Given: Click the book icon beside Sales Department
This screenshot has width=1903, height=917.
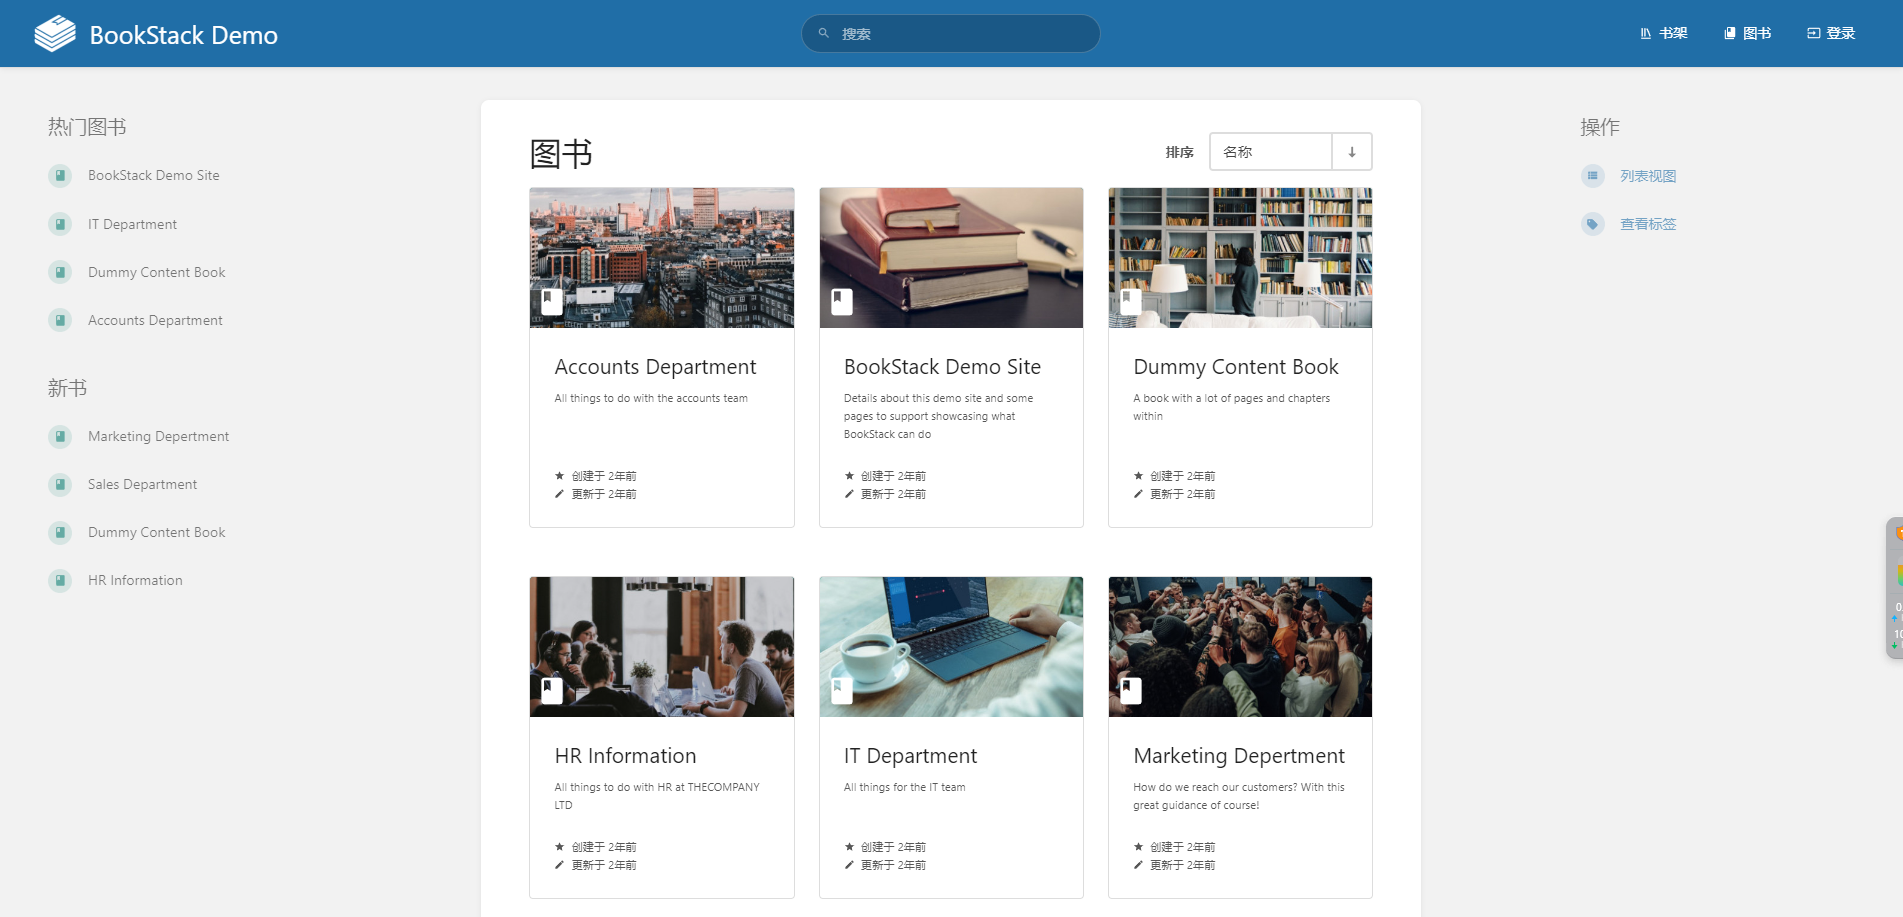Looking at the screenshot, I should click(x=60, y=484).
